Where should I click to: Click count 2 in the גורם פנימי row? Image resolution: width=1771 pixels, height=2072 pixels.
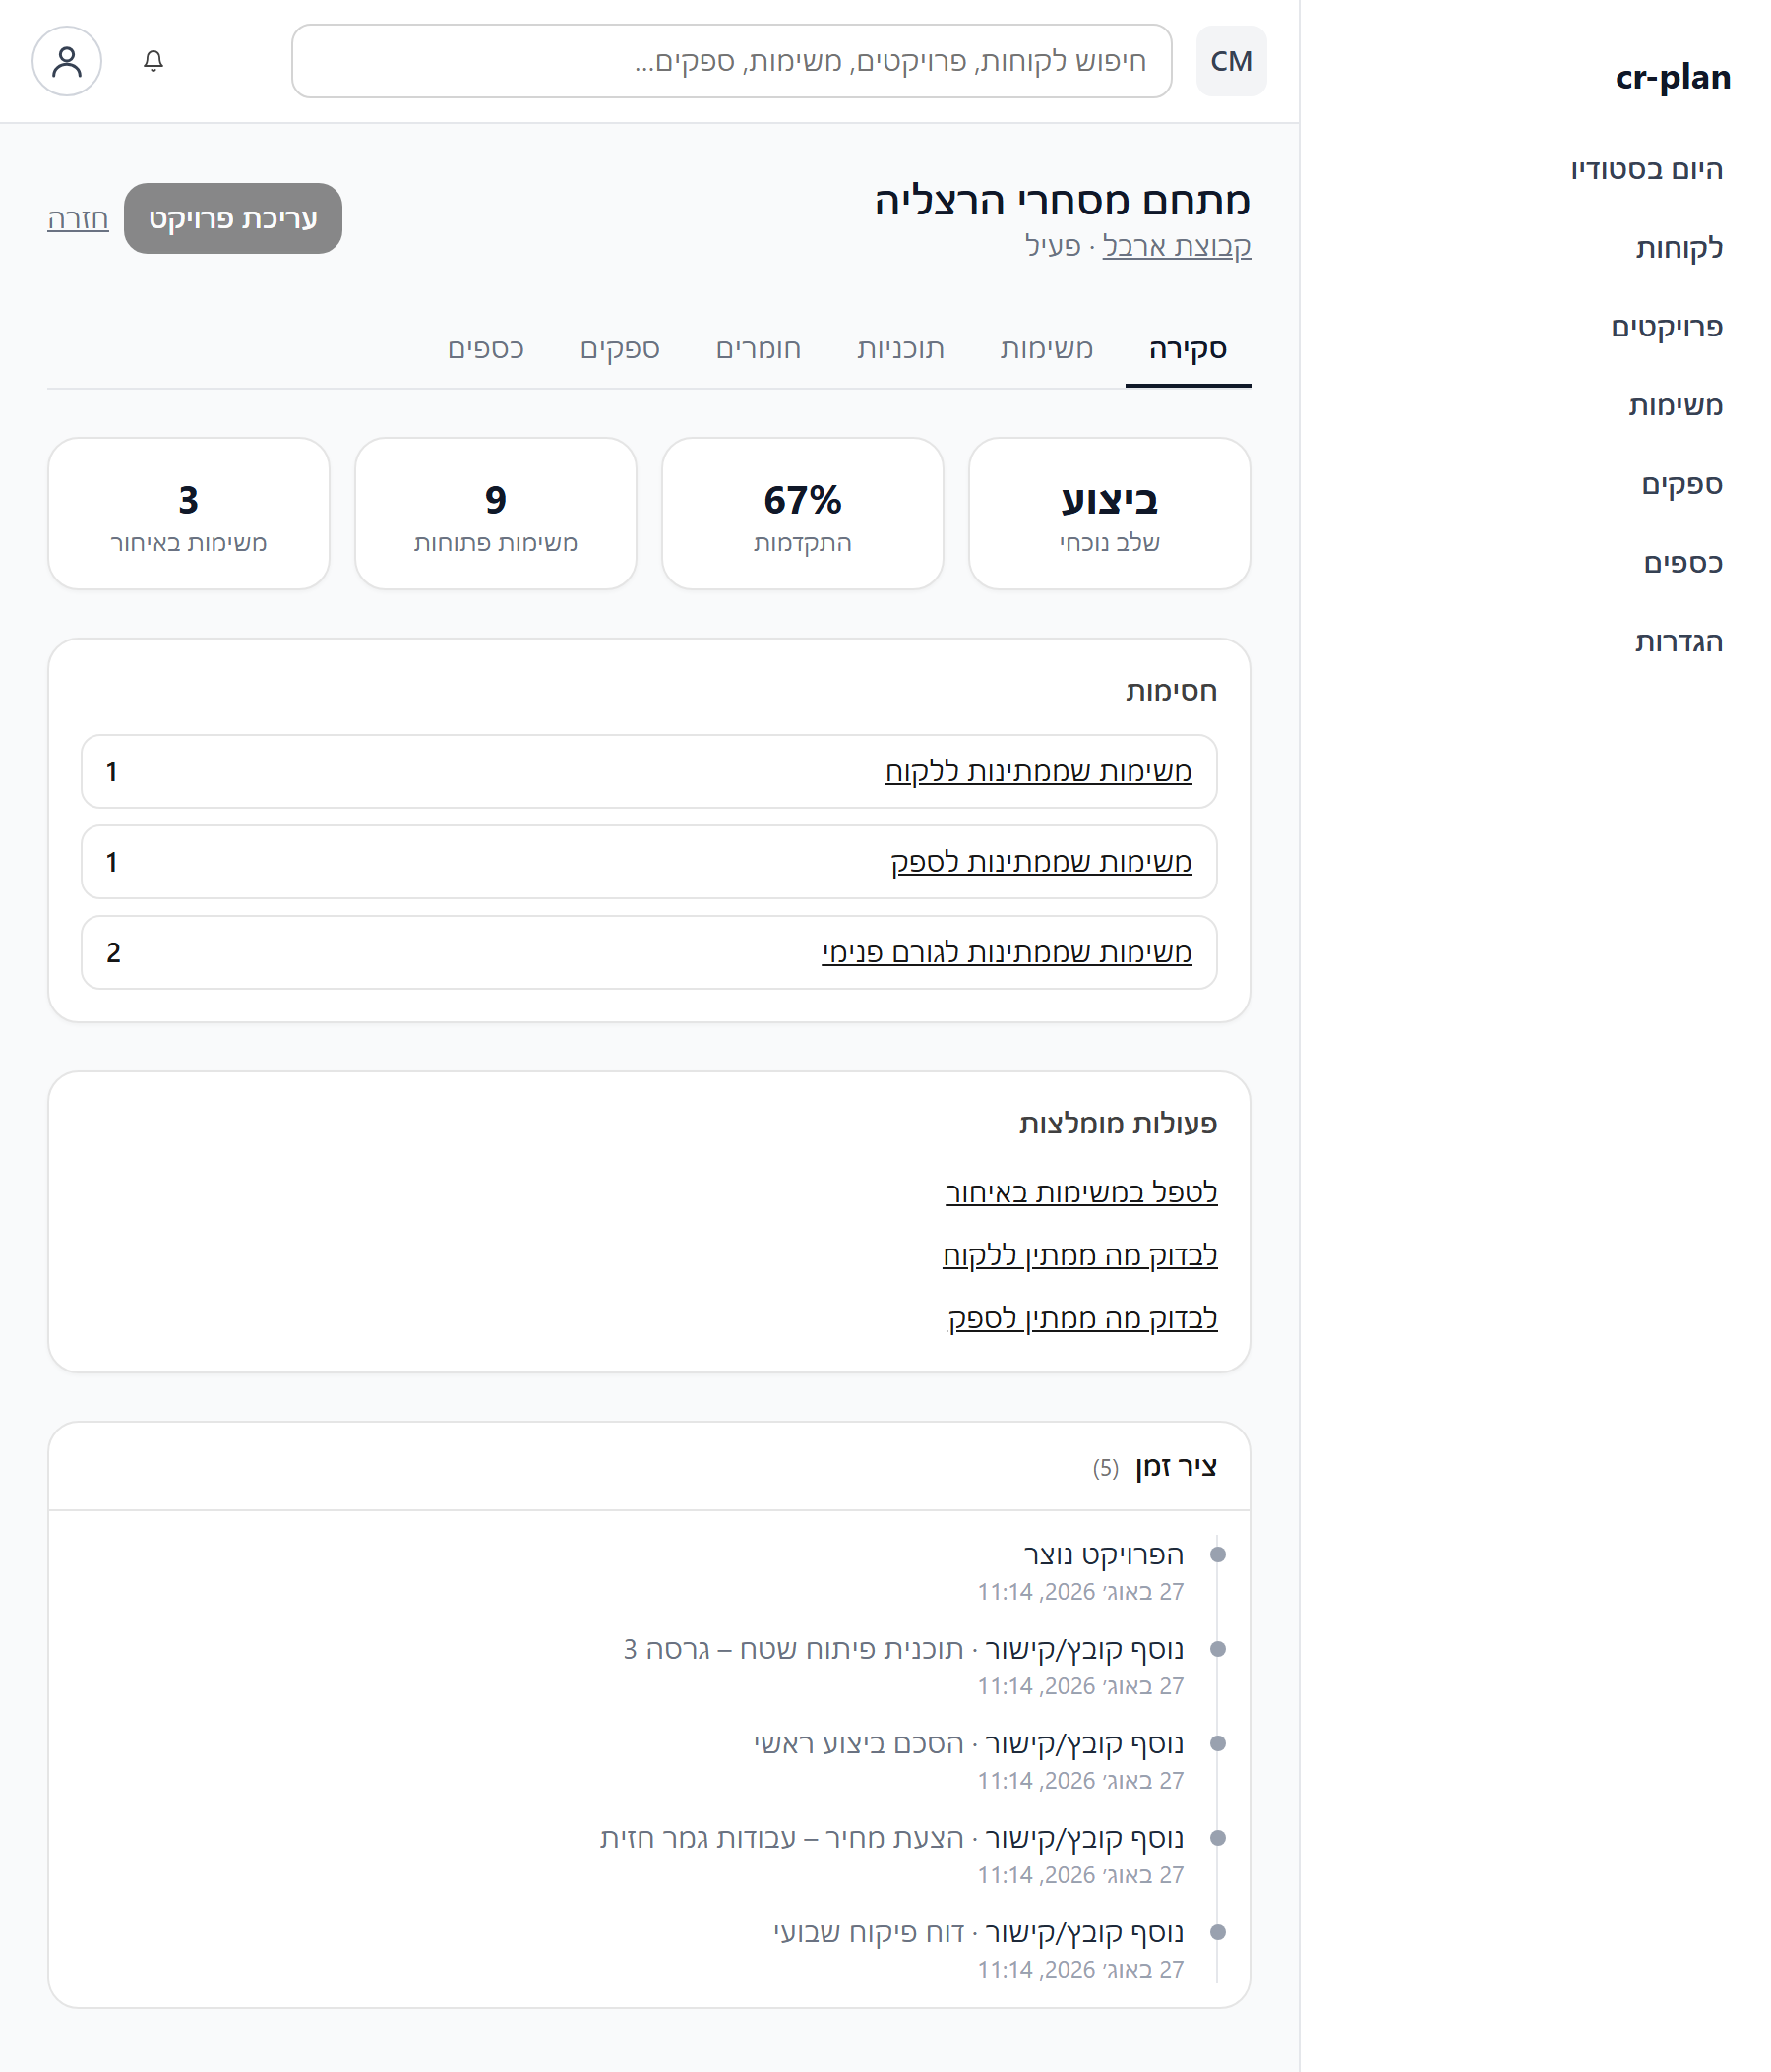(x=113, y=953)
